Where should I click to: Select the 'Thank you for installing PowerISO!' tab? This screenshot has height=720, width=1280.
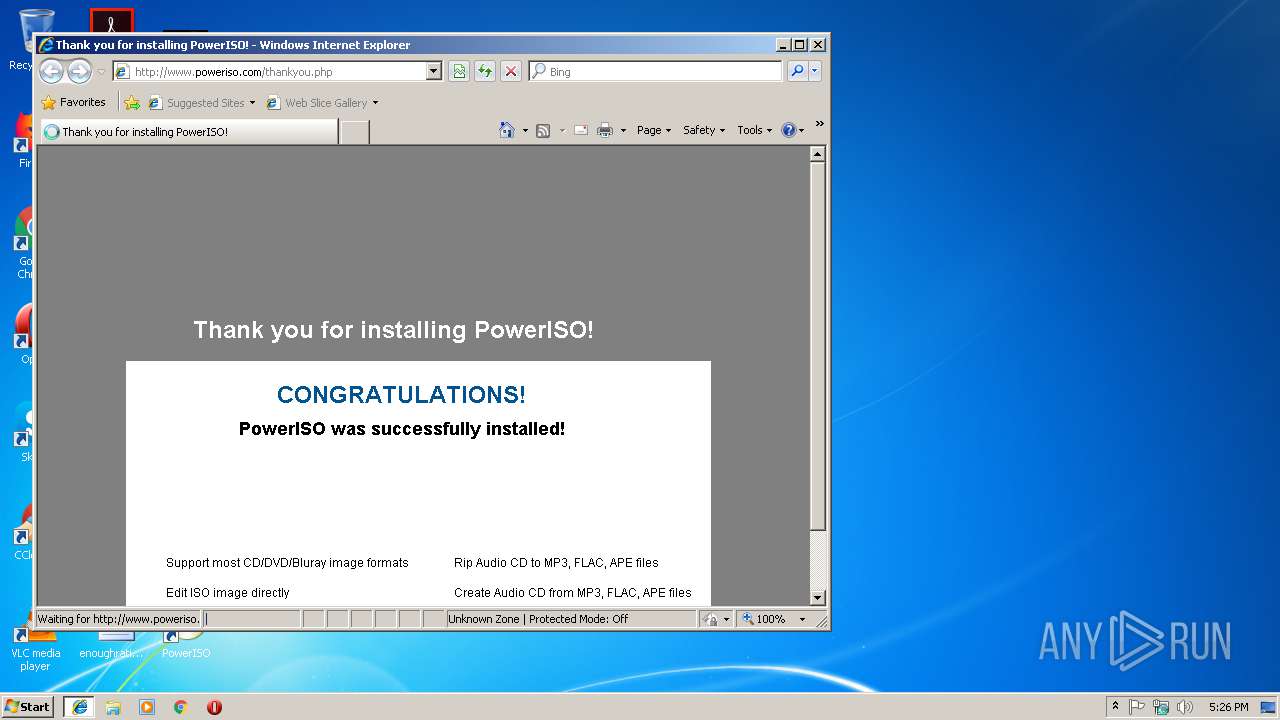(x=189, y=131)
